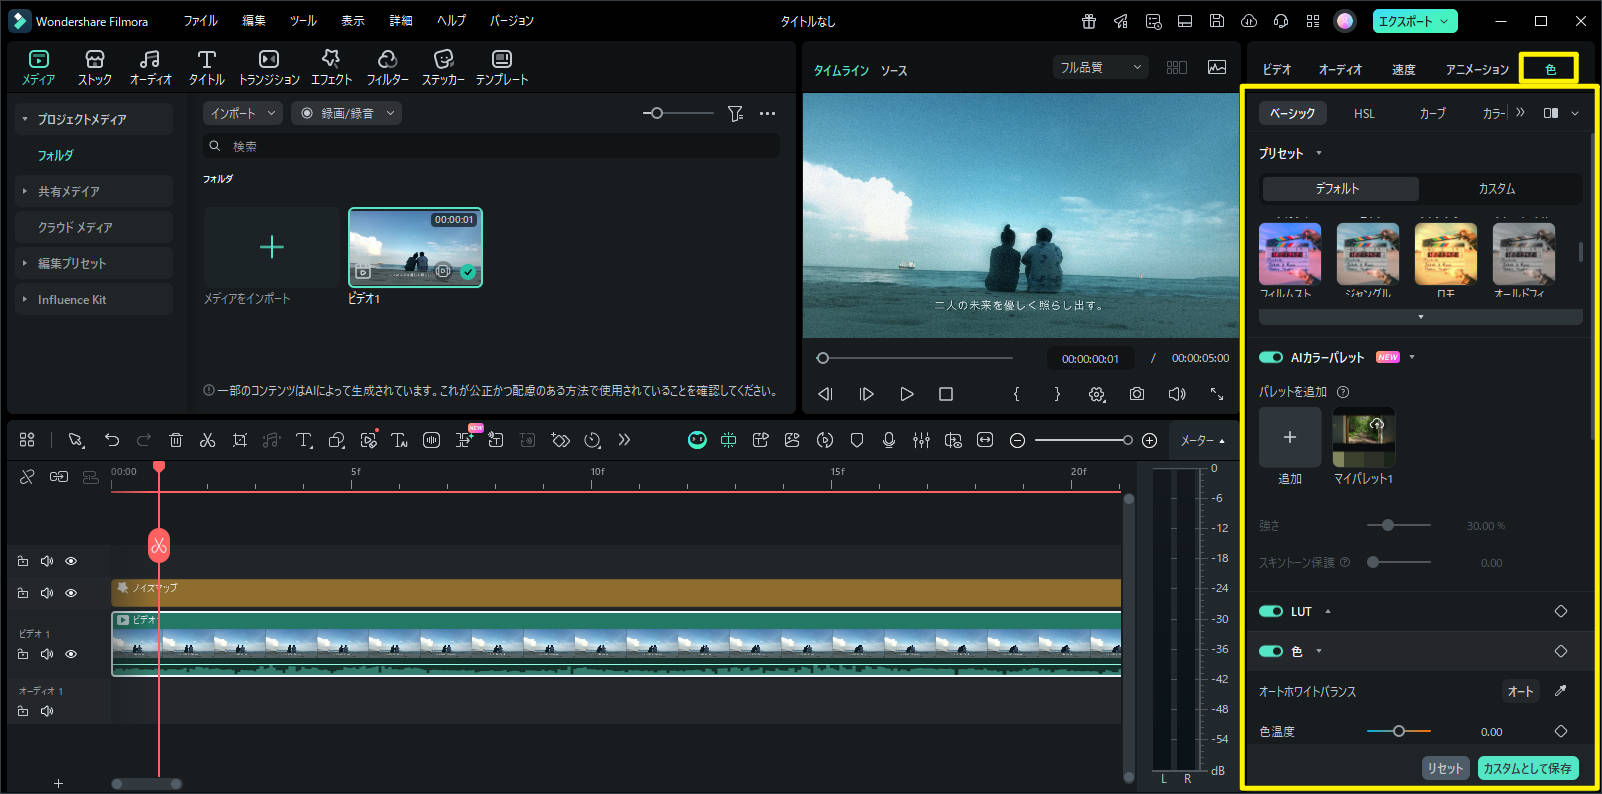Screen dimensions: 1602x794
Task: Toggle the AIカラーパレット switch off
Action: pyautogui.click(x=1271, y=357)
